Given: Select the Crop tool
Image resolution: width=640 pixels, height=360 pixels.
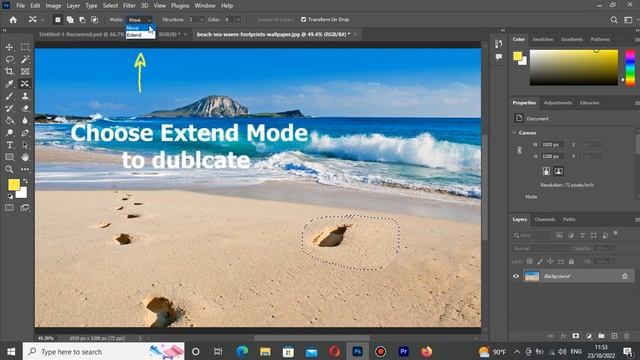Looking at the screenshot, I should point(9,71).
